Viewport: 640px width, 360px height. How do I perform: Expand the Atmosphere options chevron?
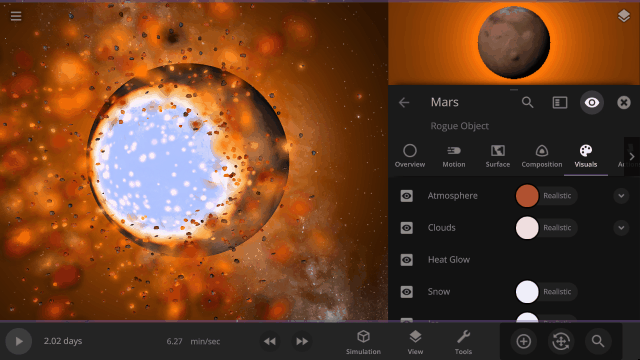[621, 196]
